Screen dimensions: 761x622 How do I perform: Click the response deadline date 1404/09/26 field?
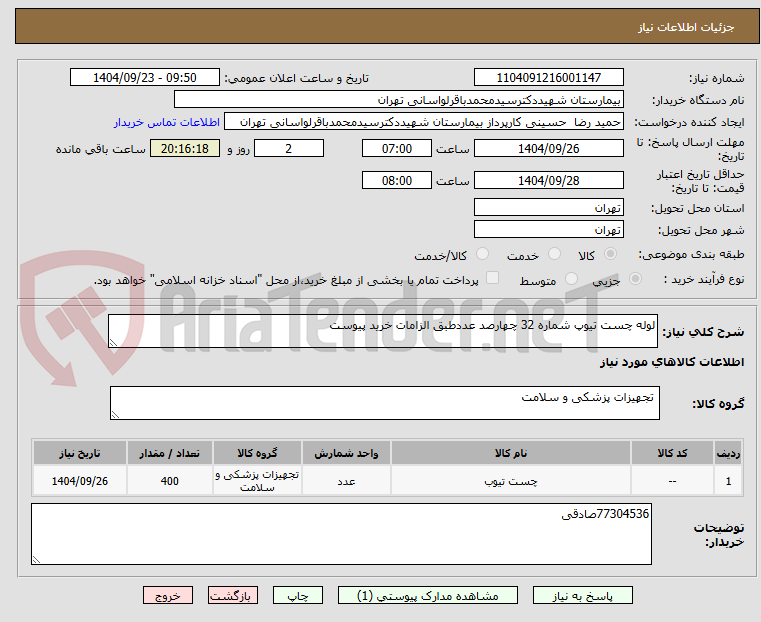pyautogui.click(x=548, y=148)
